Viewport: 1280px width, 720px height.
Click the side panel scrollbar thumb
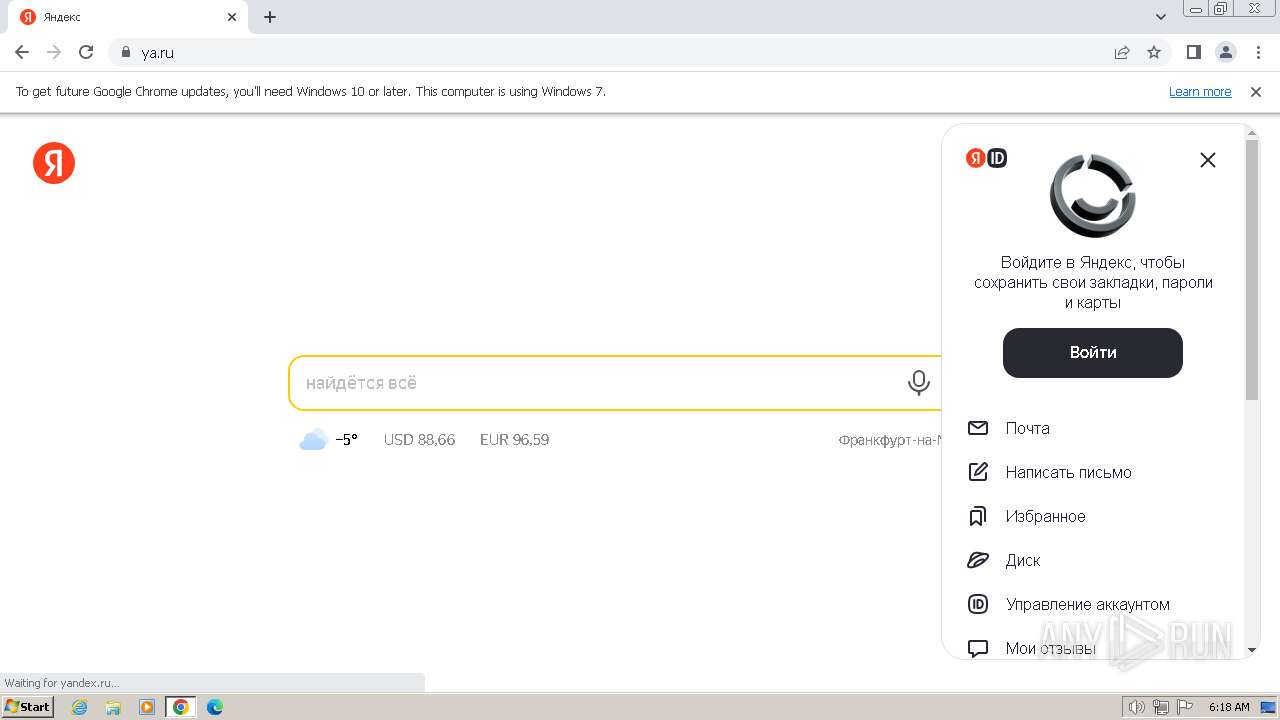pyautogui.click(x=1252, y=270)
